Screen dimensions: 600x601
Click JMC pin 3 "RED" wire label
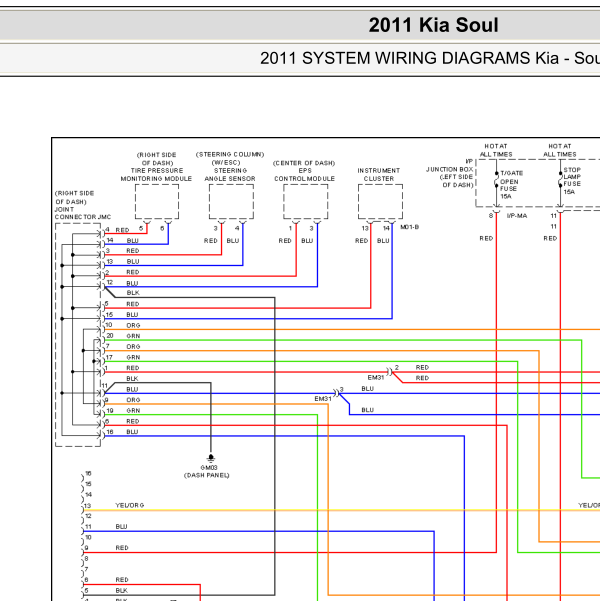point(133,251)
